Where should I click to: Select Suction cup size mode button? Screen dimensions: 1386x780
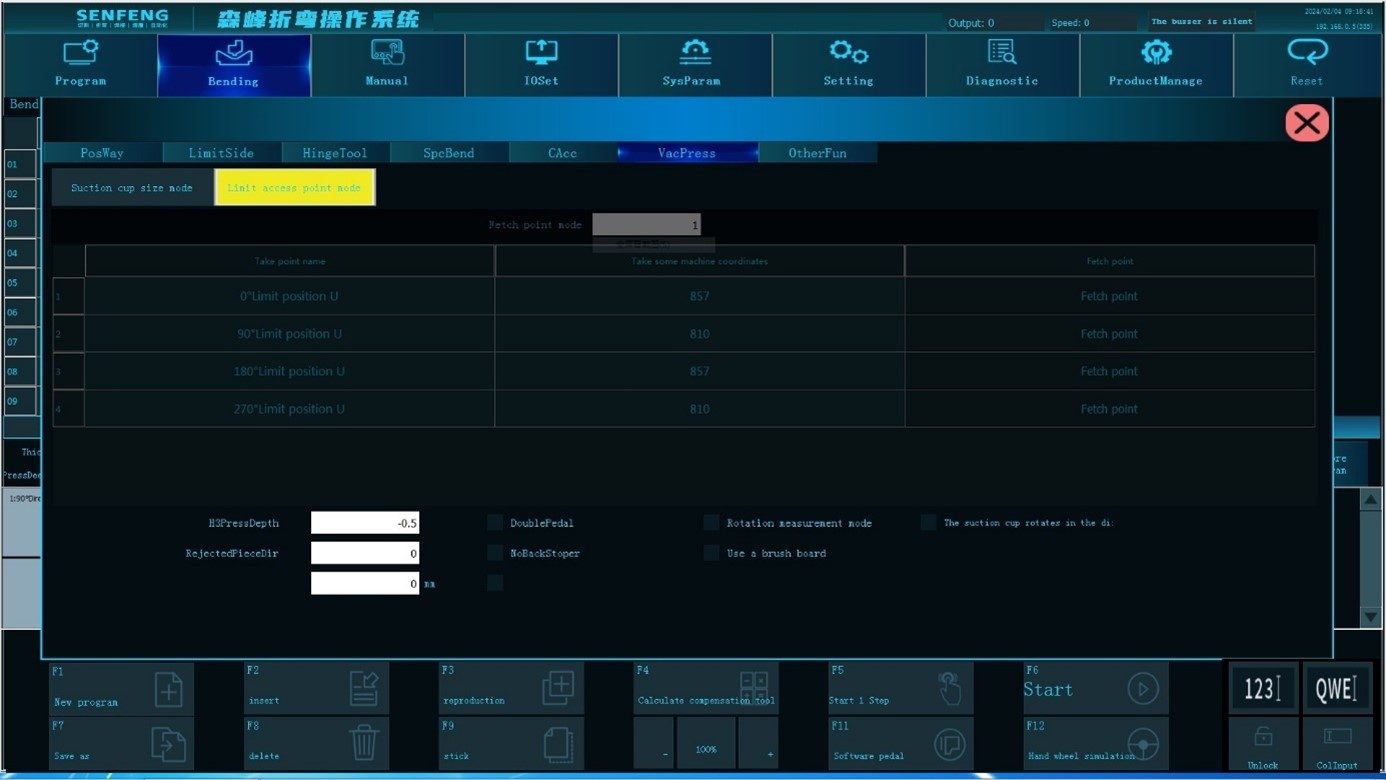click(x=132, y=188)
